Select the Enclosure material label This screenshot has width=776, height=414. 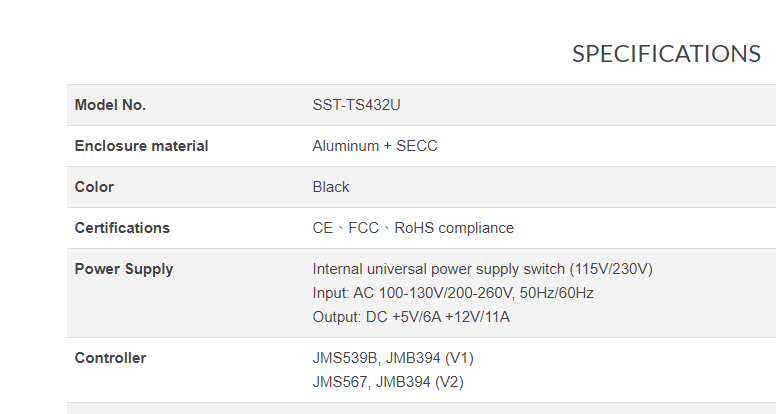[x=142, y=146]
